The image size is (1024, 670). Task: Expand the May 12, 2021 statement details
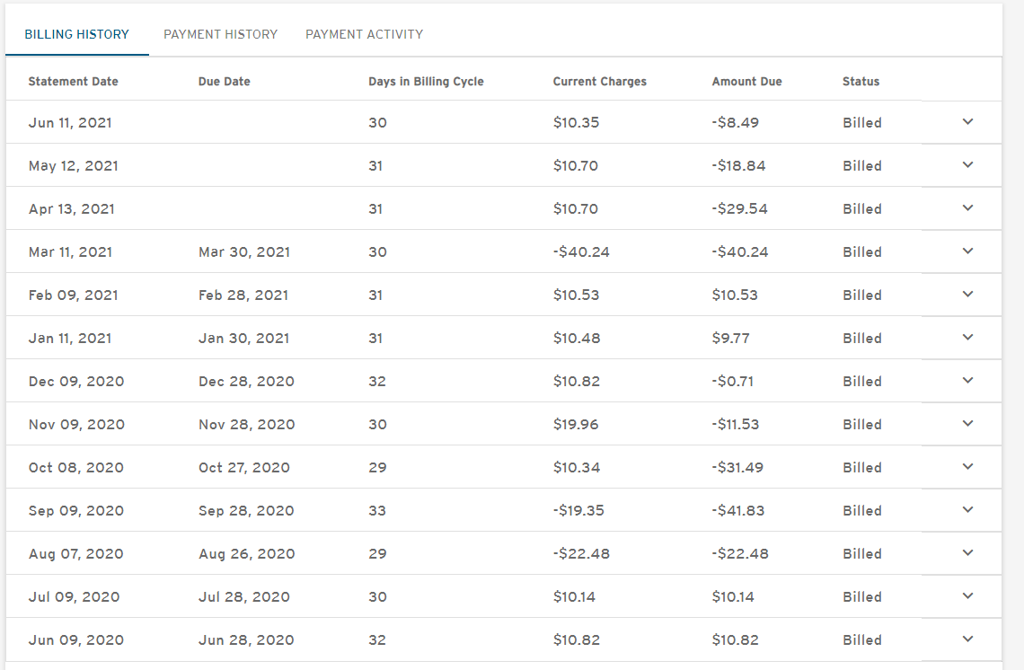click(x=968, y=165)
